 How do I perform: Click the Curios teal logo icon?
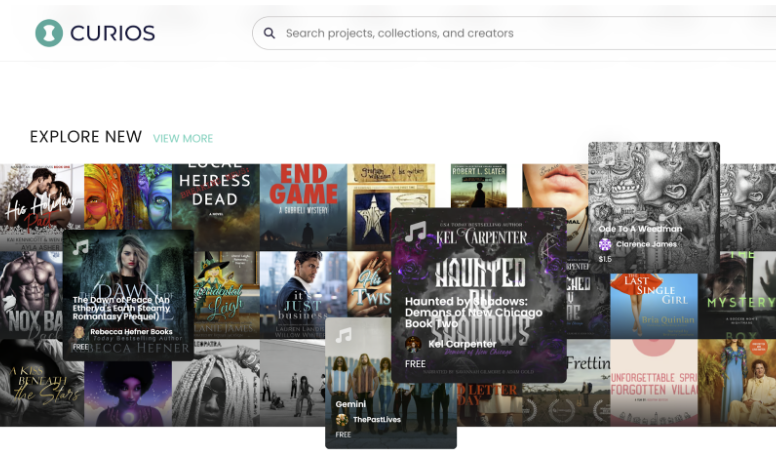pos(49,33)
